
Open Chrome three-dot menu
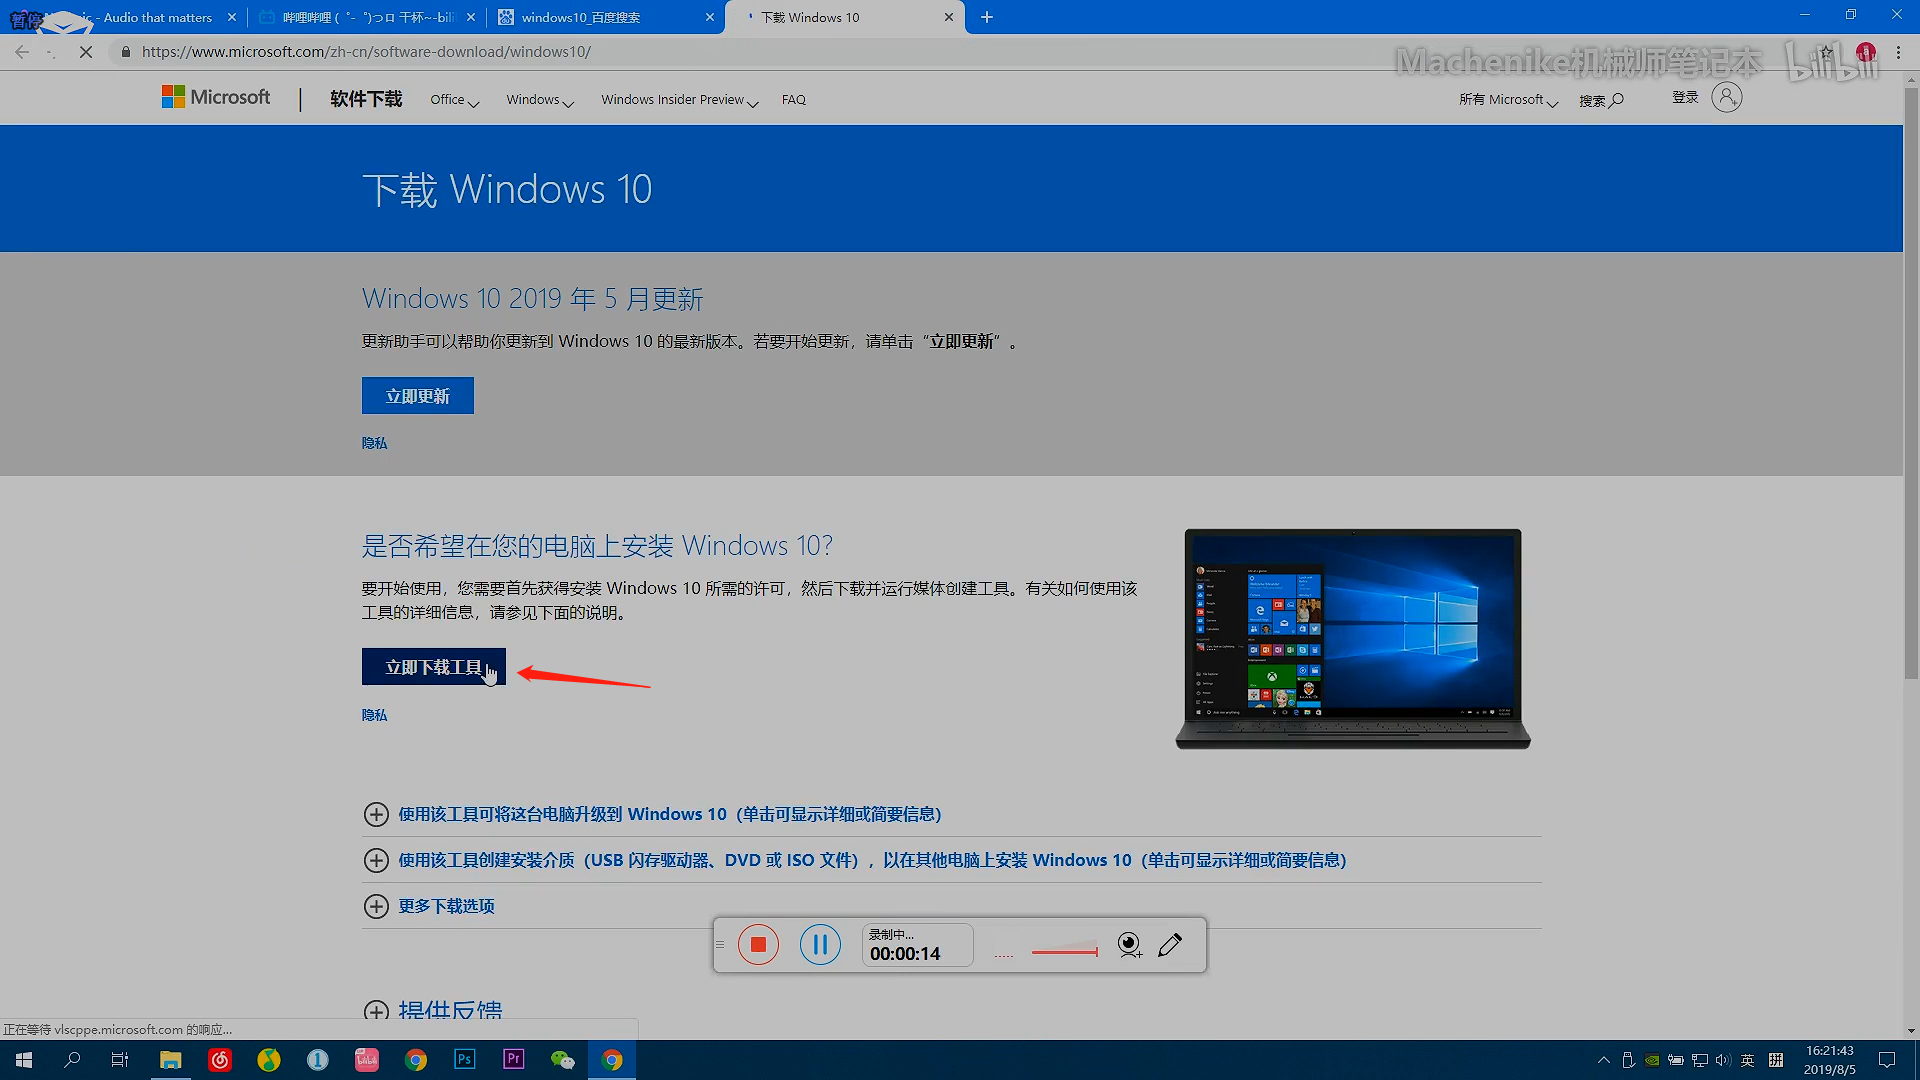[x=1899, y=52]
